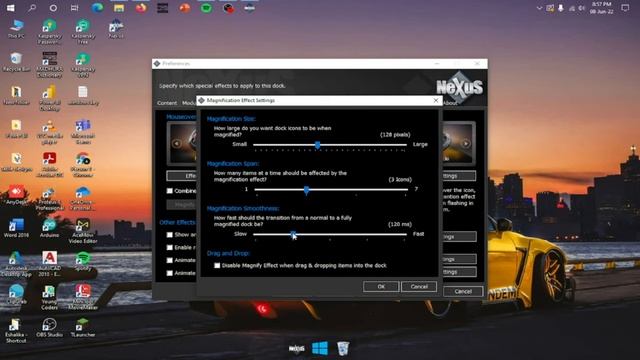Image resolution: width=640 pixels, height=360 pixels.
Task: Open the Chrome desktop shortcut
Action: [x=83, y=165]
